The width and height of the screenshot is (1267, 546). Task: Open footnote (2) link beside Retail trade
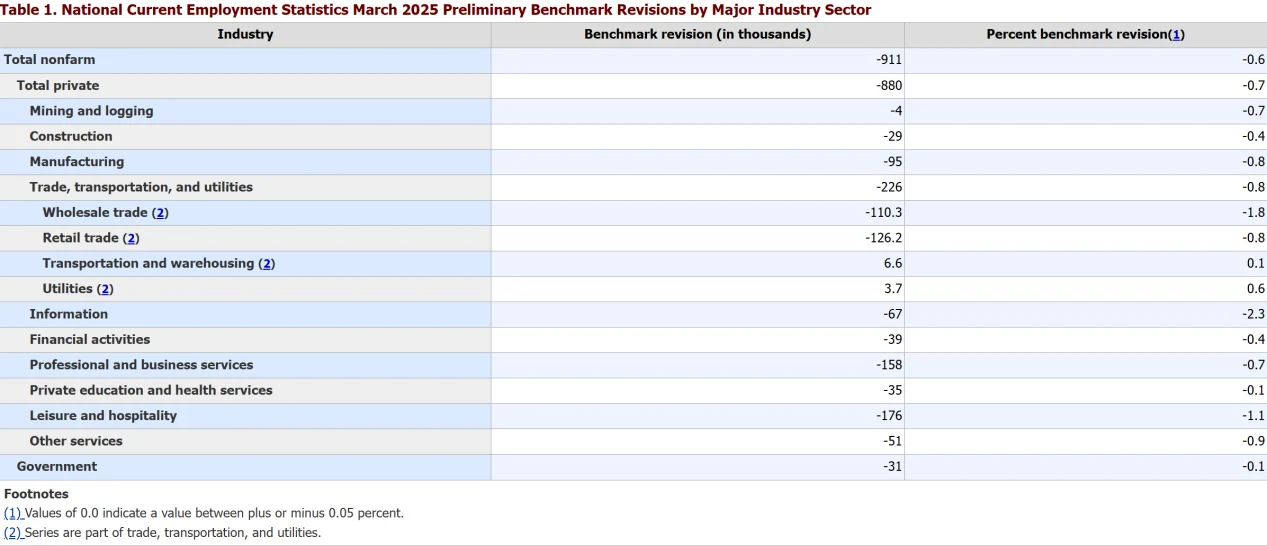(x=131, y=238)
